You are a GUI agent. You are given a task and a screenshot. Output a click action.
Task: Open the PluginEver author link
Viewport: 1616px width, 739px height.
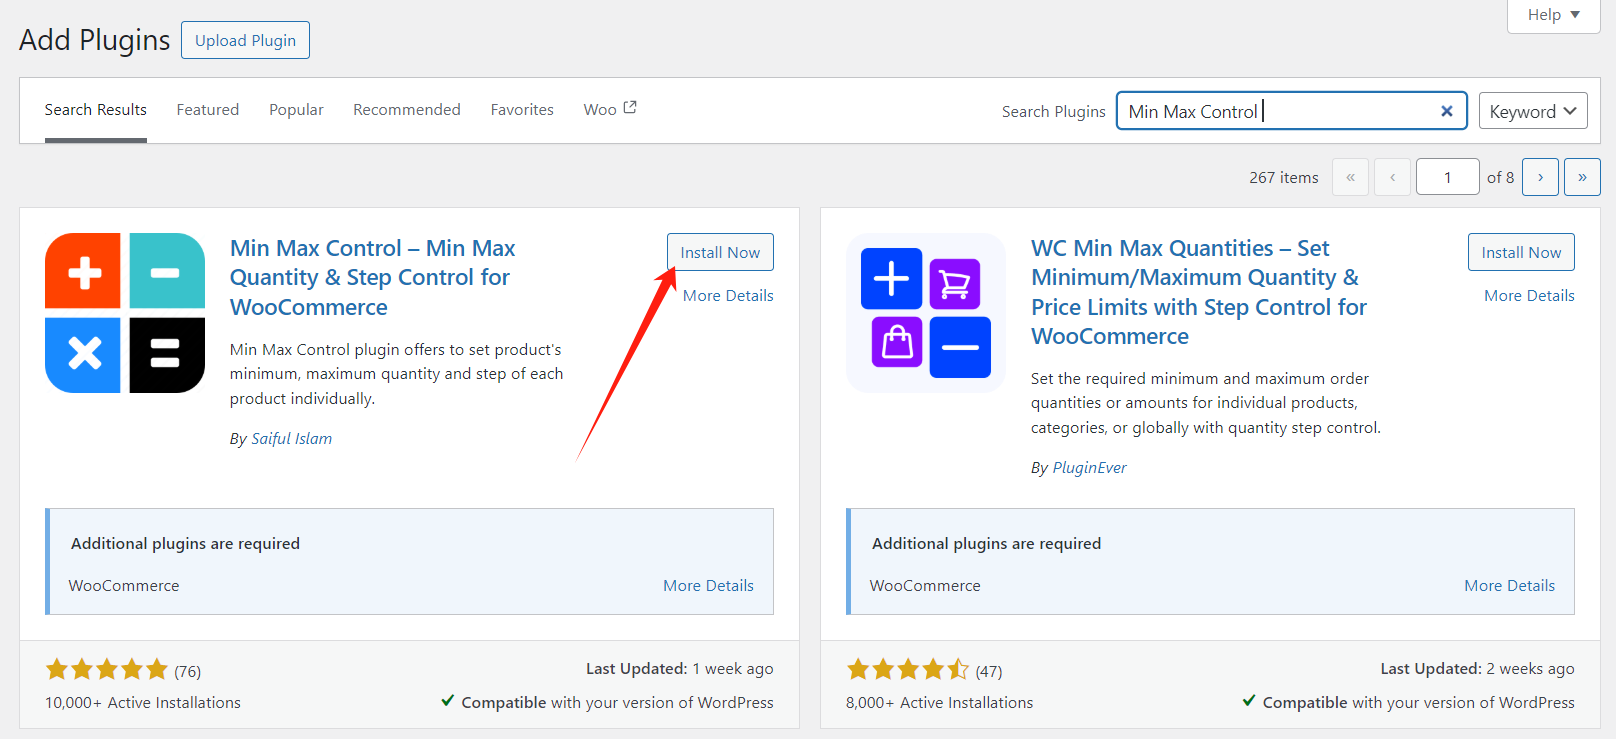pyautogui.click(x=1089, y=467)
